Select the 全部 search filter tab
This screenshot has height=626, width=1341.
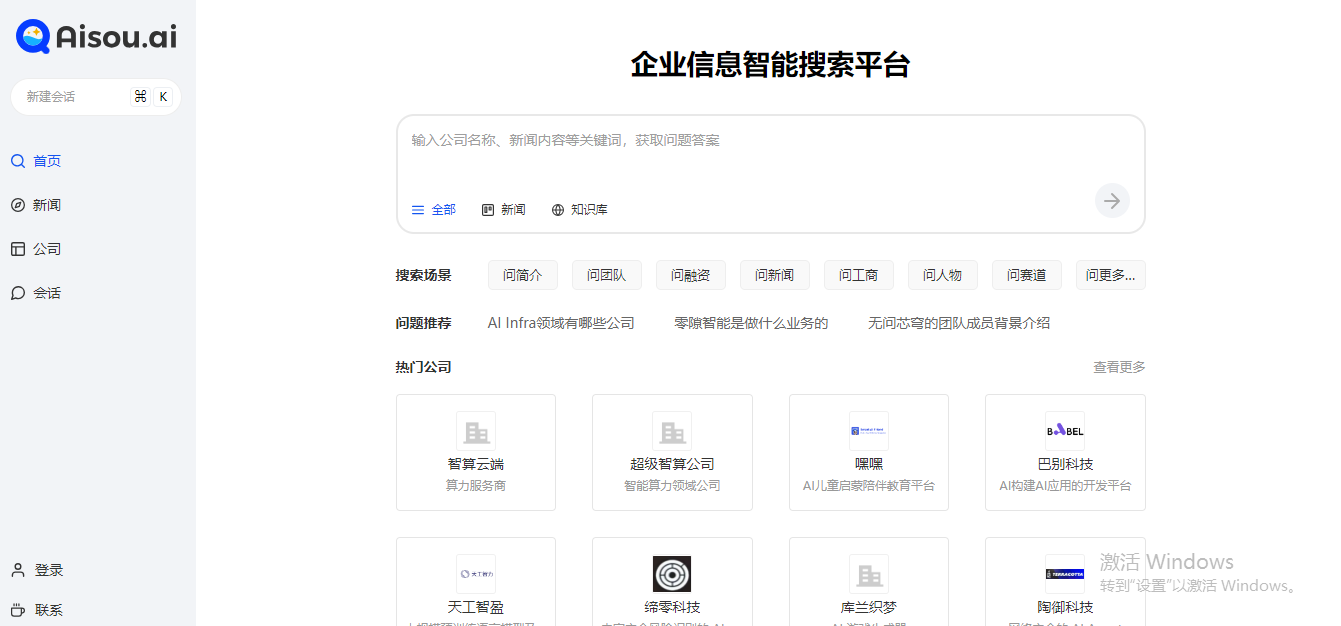click(433, 210)
